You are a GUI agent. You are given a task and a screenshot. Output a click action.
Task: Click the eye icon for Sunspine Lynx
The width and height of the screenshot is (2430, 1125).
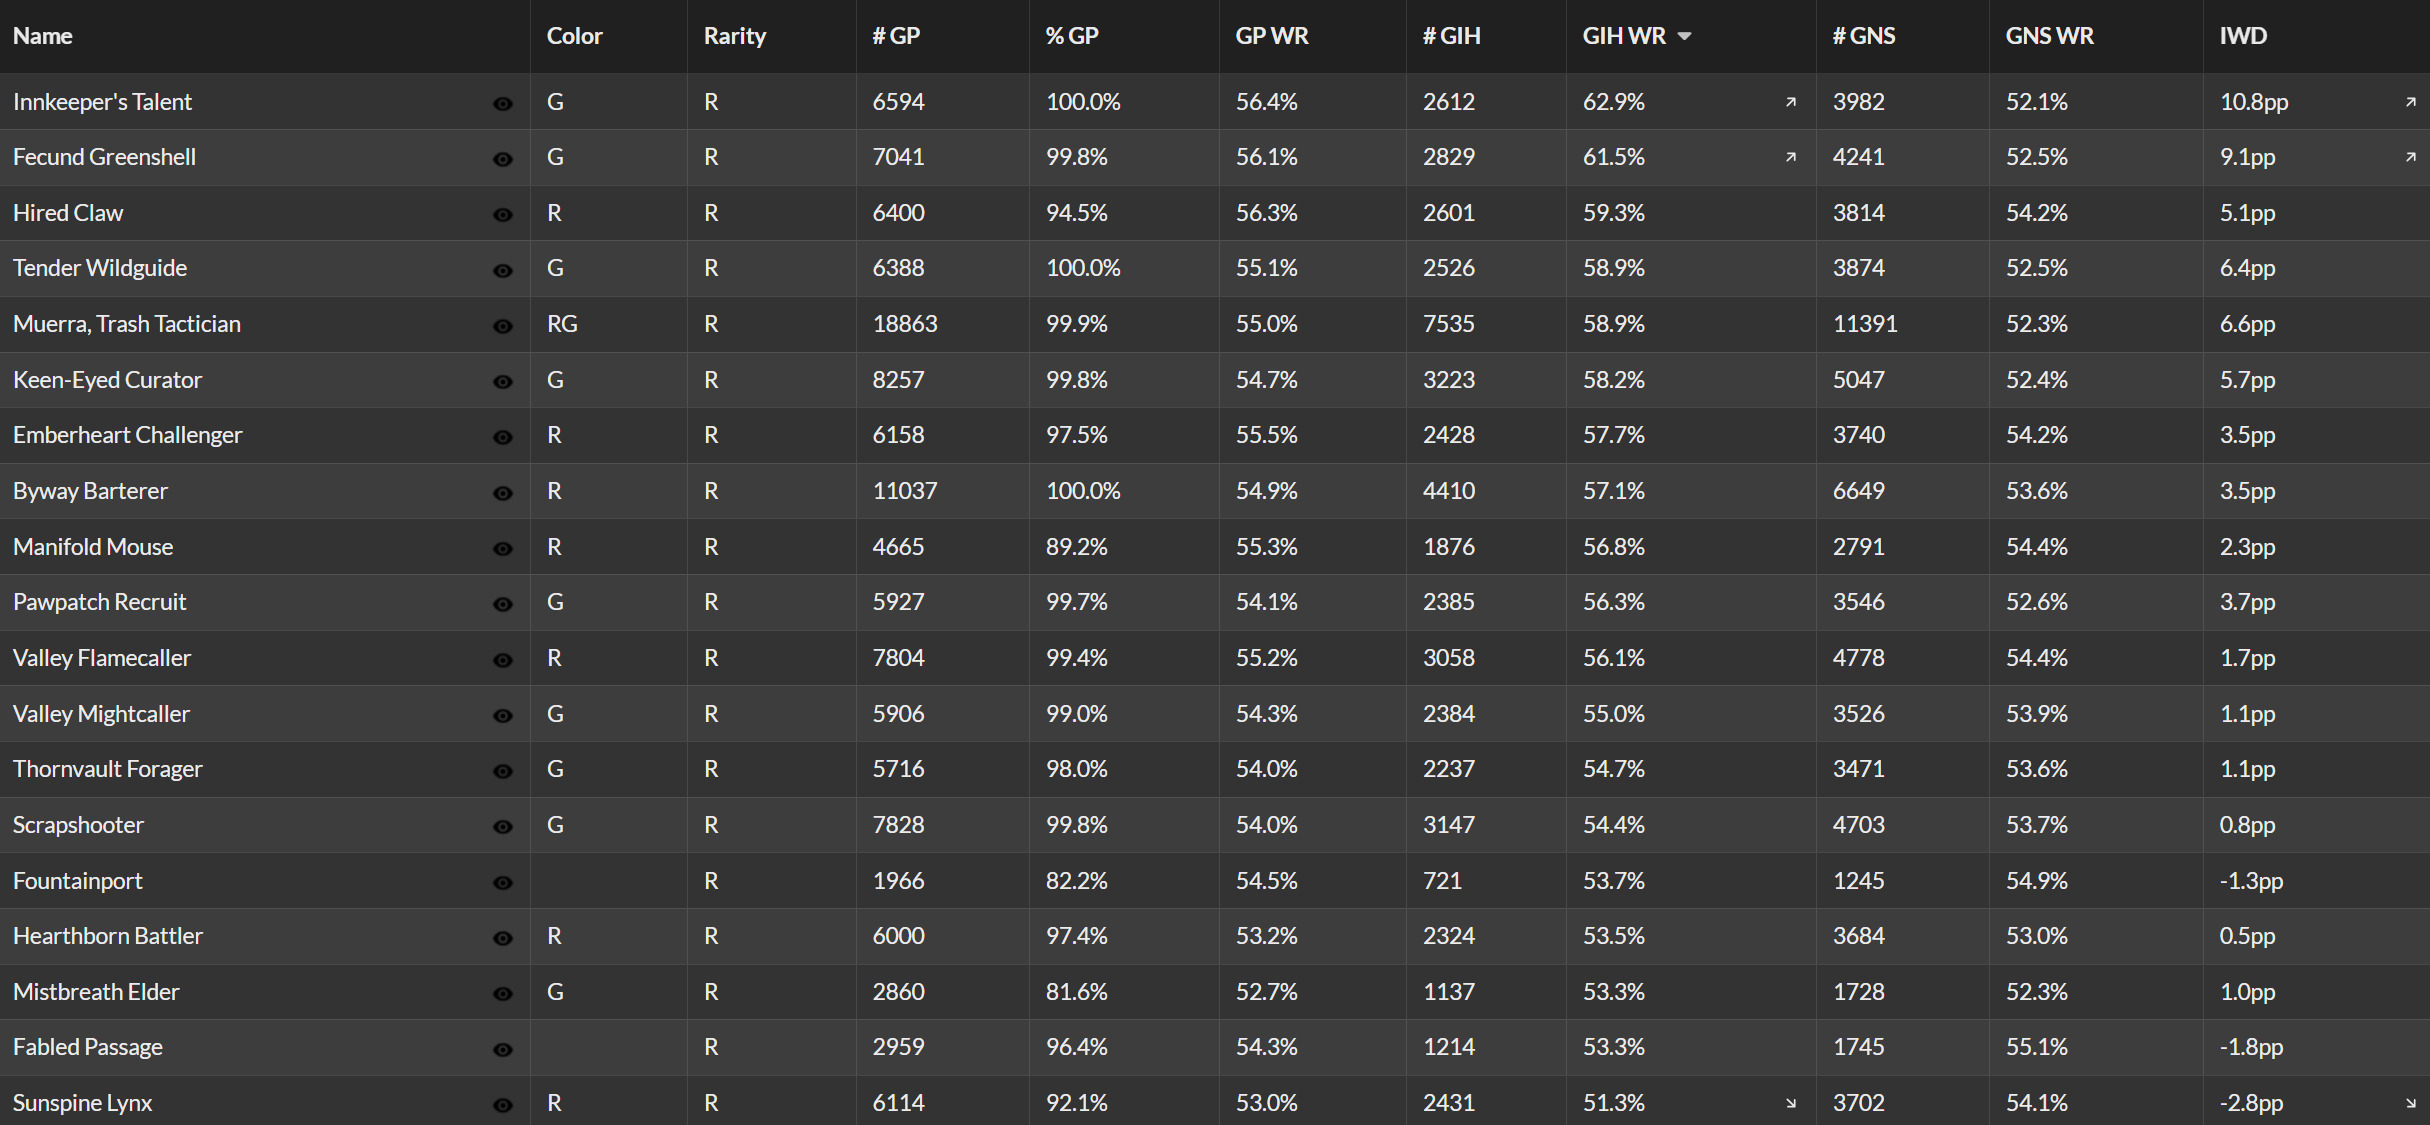[x=503, y=1105]
